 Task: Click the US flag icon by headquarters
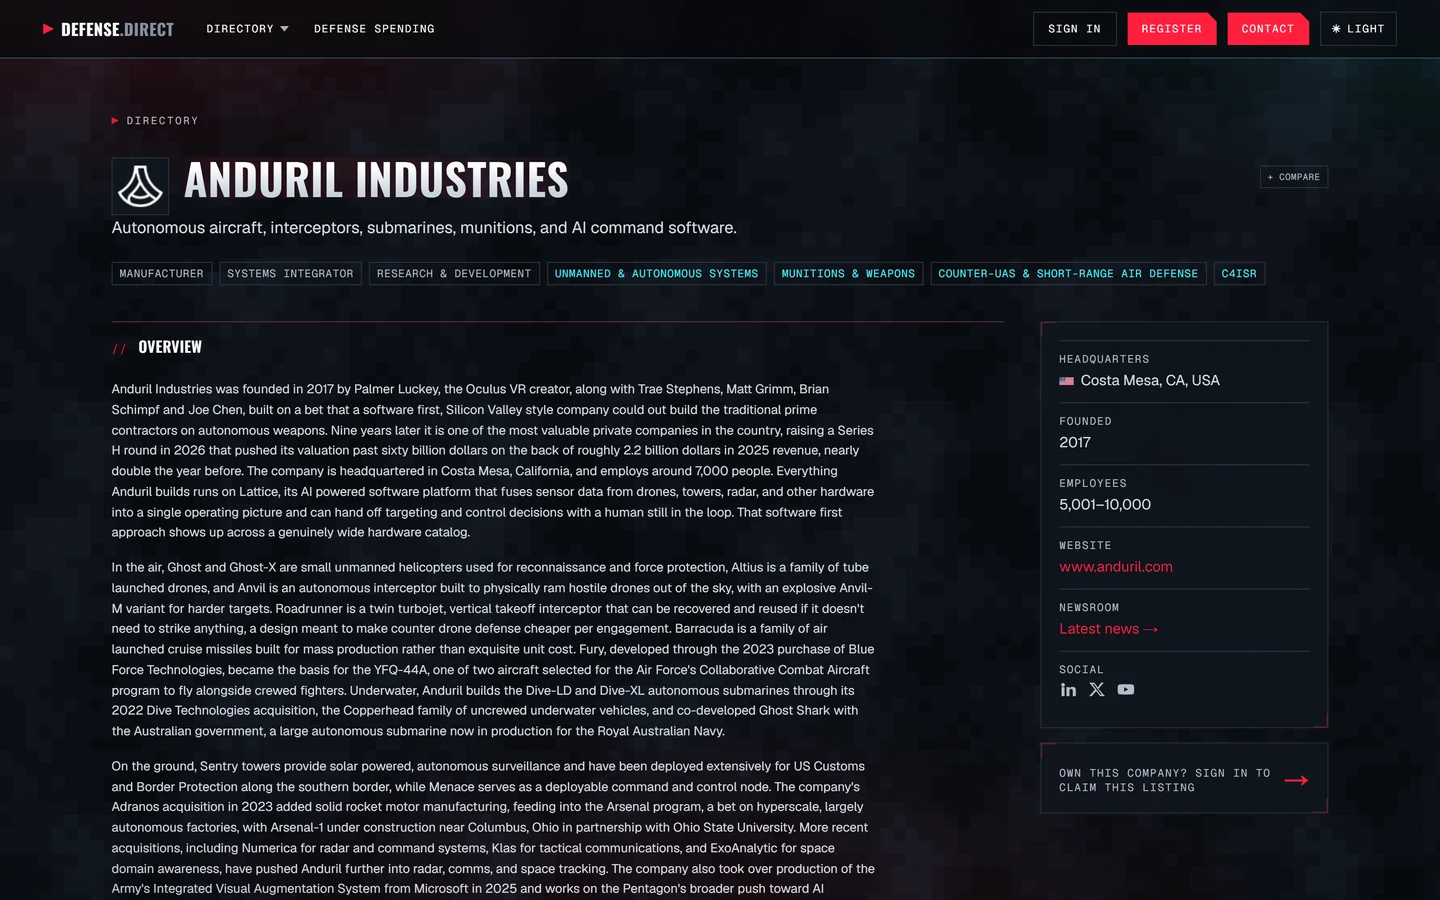click(1067, 381)
